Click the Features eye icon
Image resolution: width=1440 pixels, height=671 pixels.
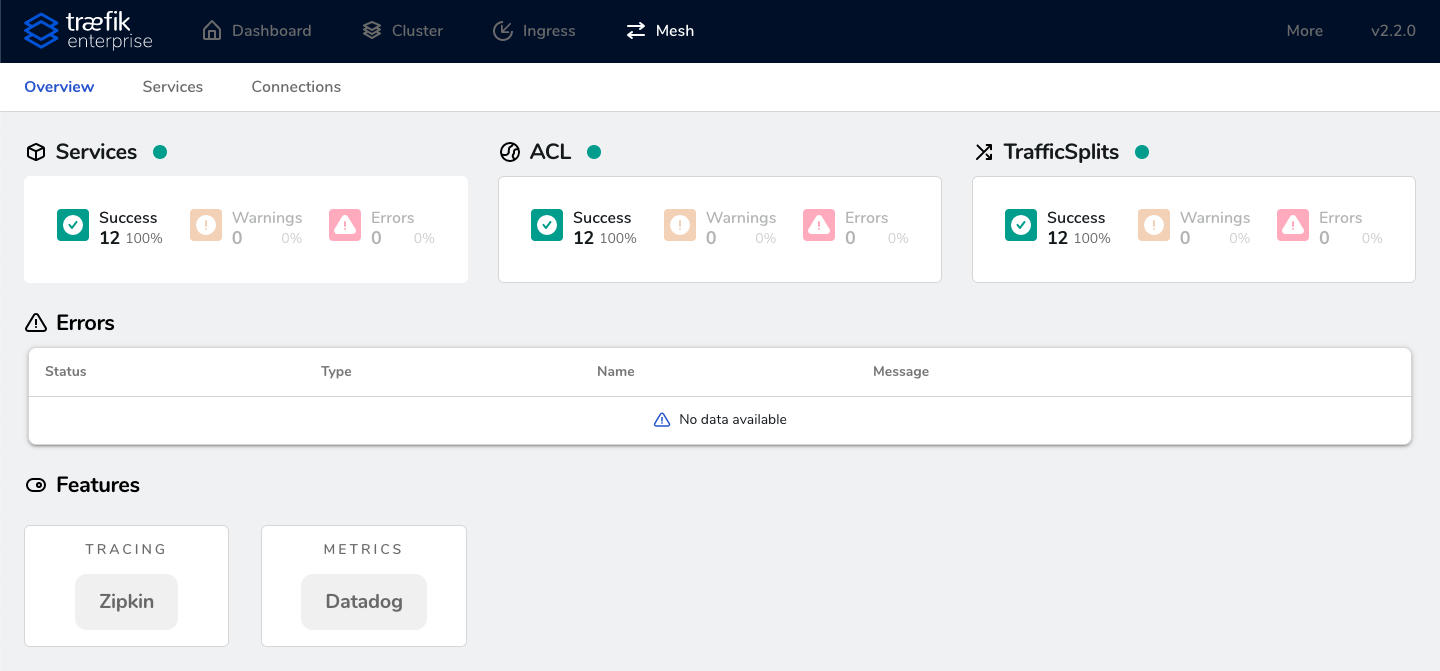36,484
